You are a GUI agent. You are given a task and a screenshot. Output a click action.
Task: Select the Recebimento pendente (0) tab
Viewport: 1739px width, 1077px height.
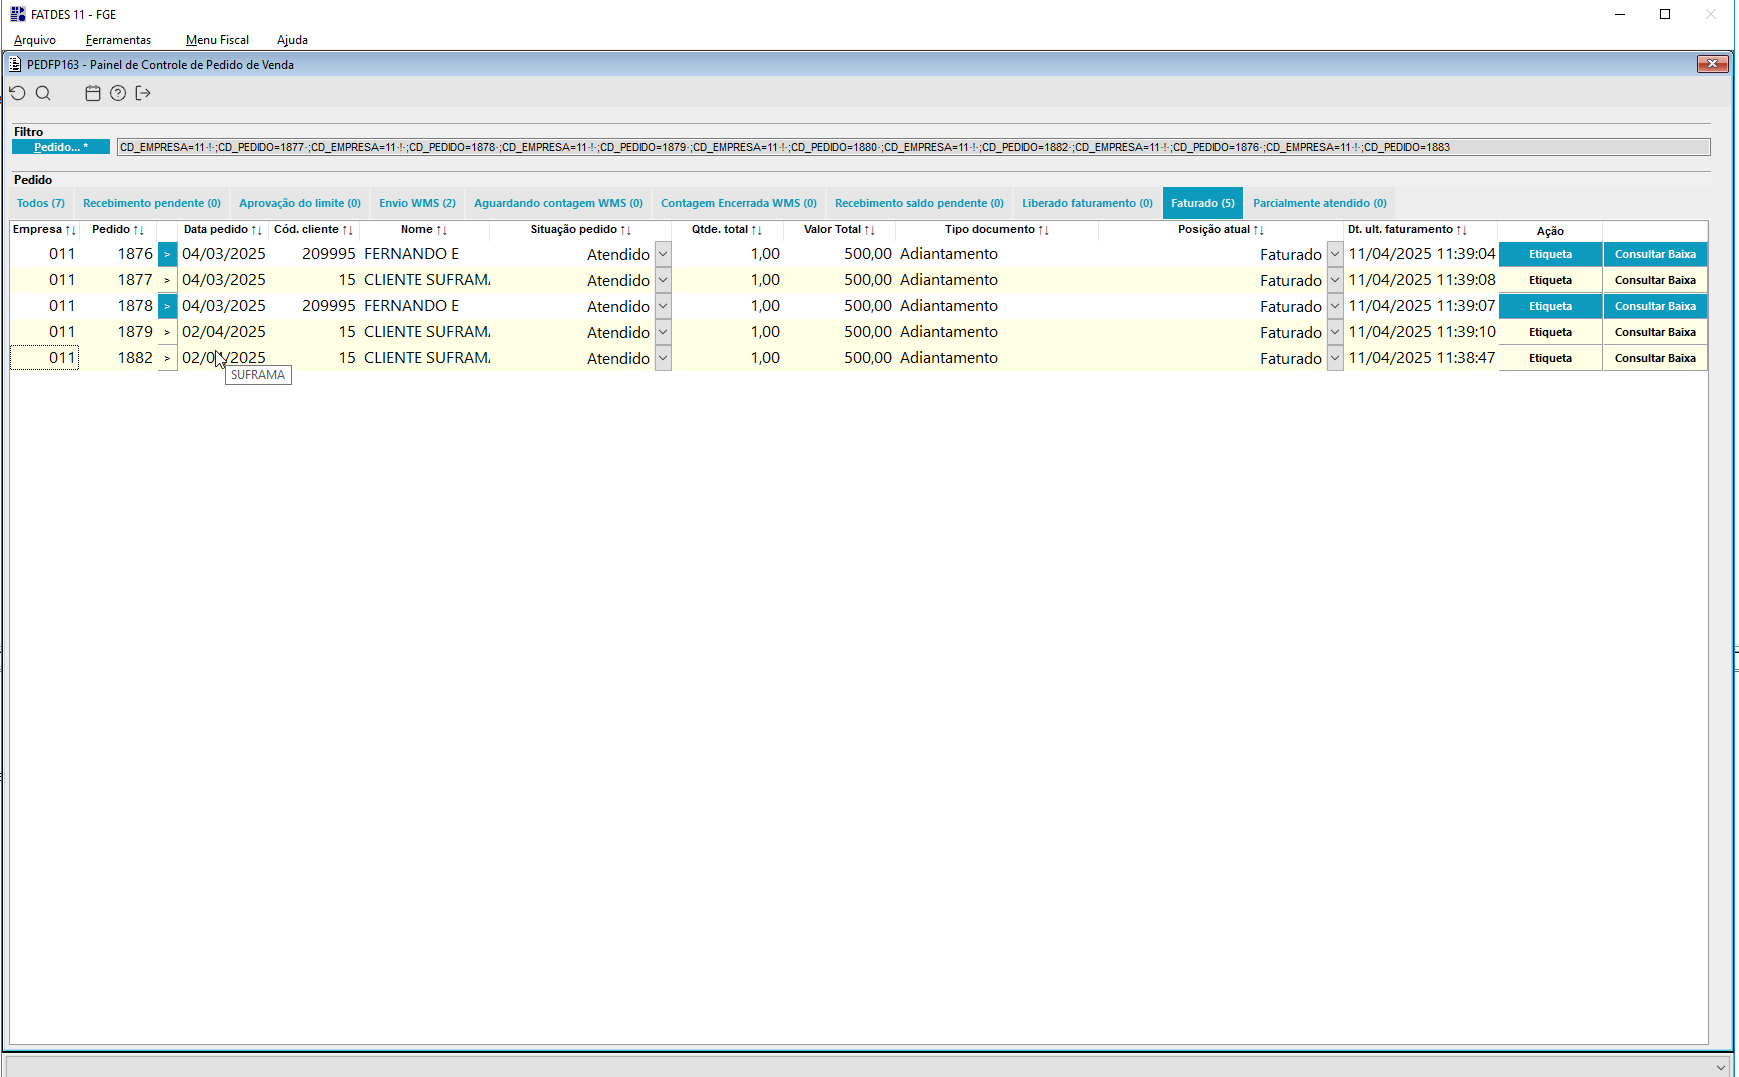point(152,203)
